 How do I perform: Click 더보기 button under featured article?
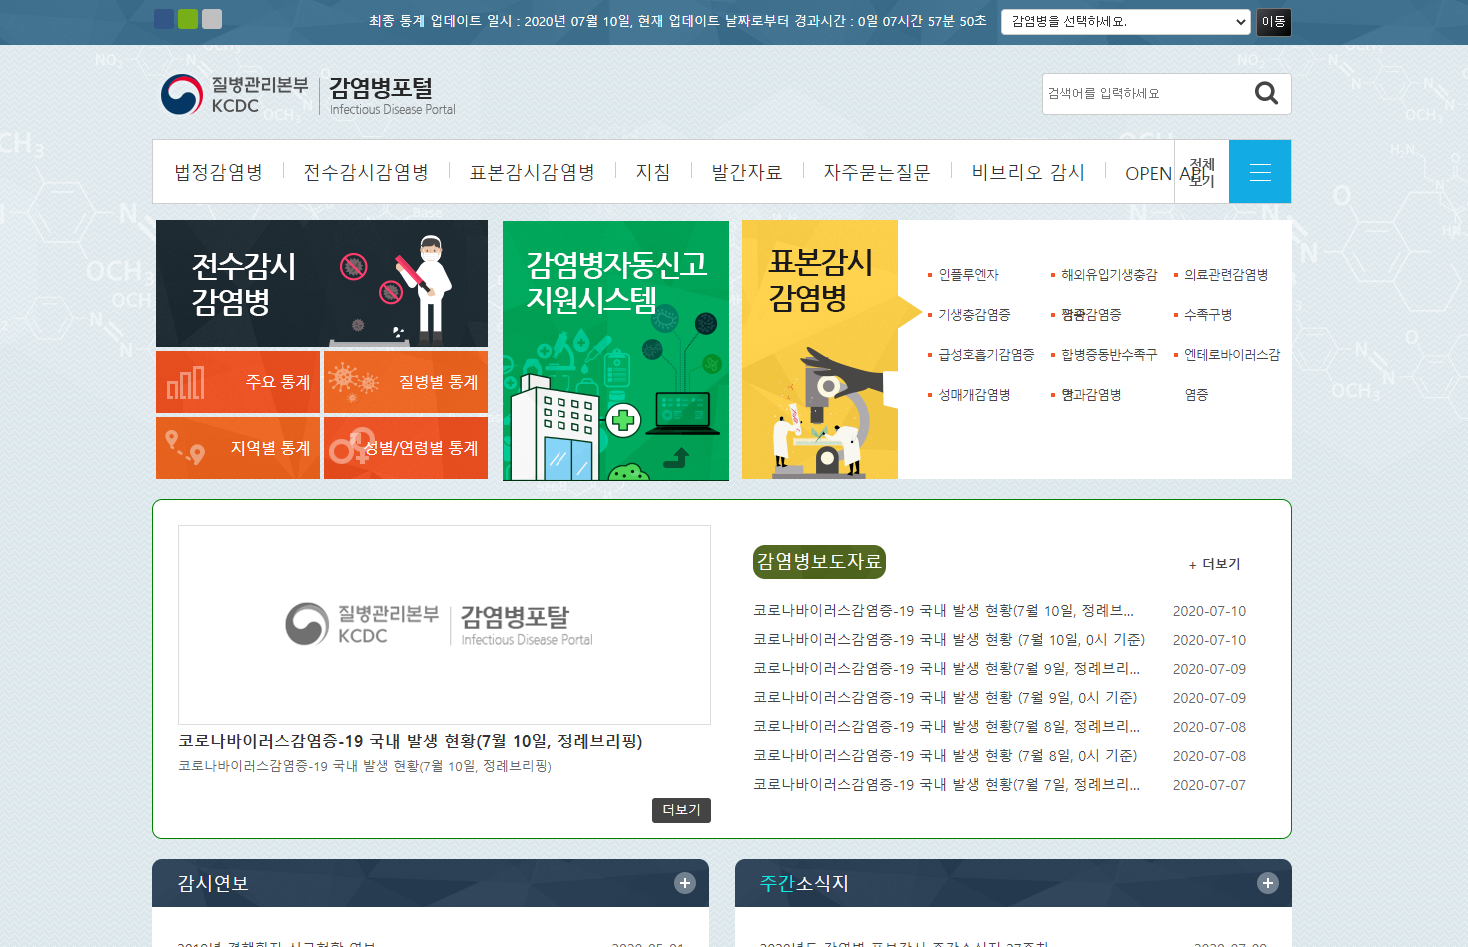681,810
